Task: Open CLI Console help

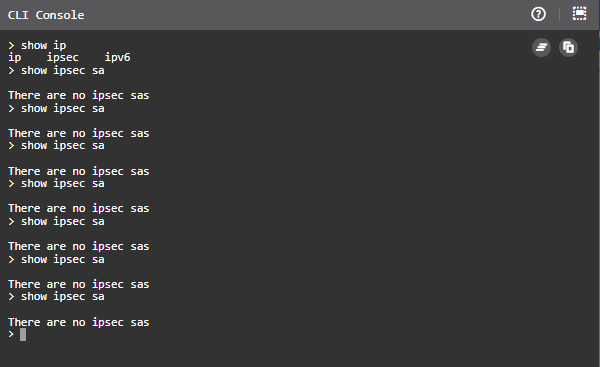Action: pos(538,14)
